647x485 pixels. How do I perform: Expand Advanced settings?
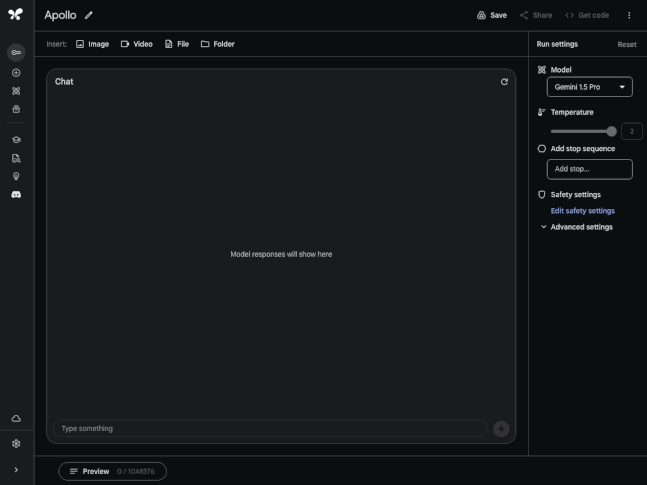pos(576,227)
